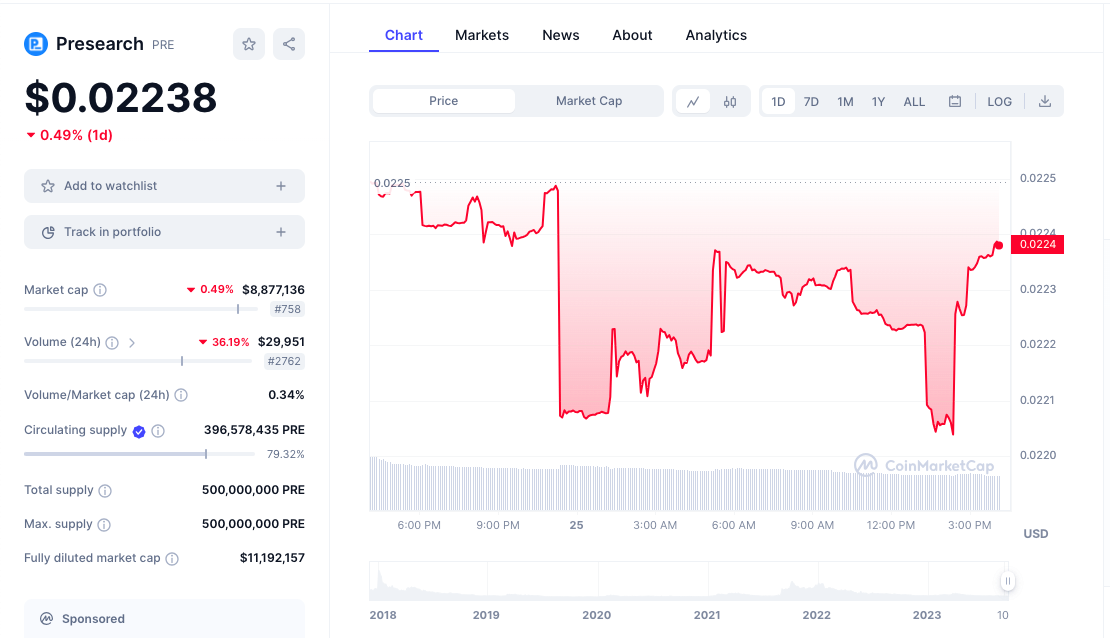Open the Markets tab
Image resolution: width=1110 pixels, height=638 pixels.
482,35
